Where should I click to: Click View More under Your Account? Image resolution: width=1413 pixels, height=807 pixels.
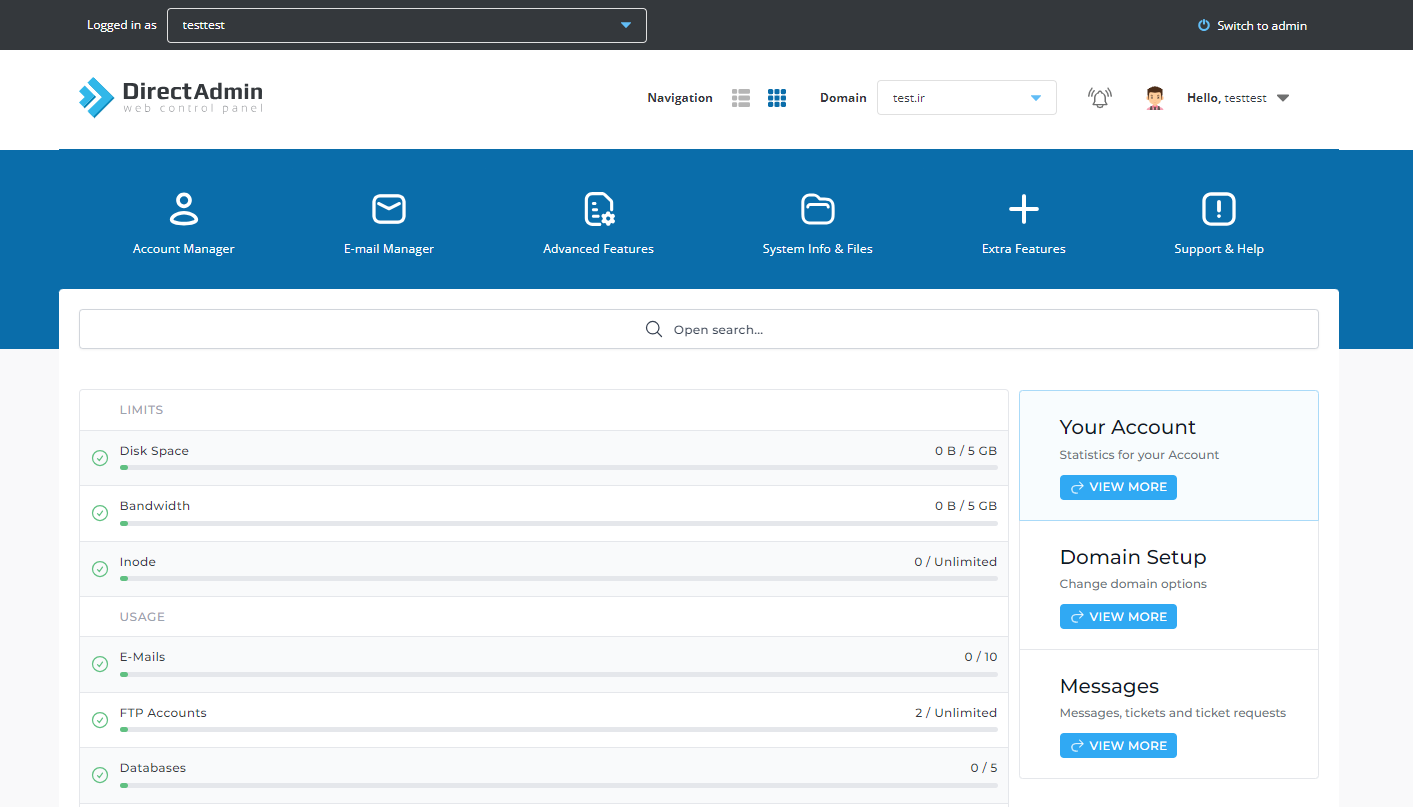(x=1118, y=487)
